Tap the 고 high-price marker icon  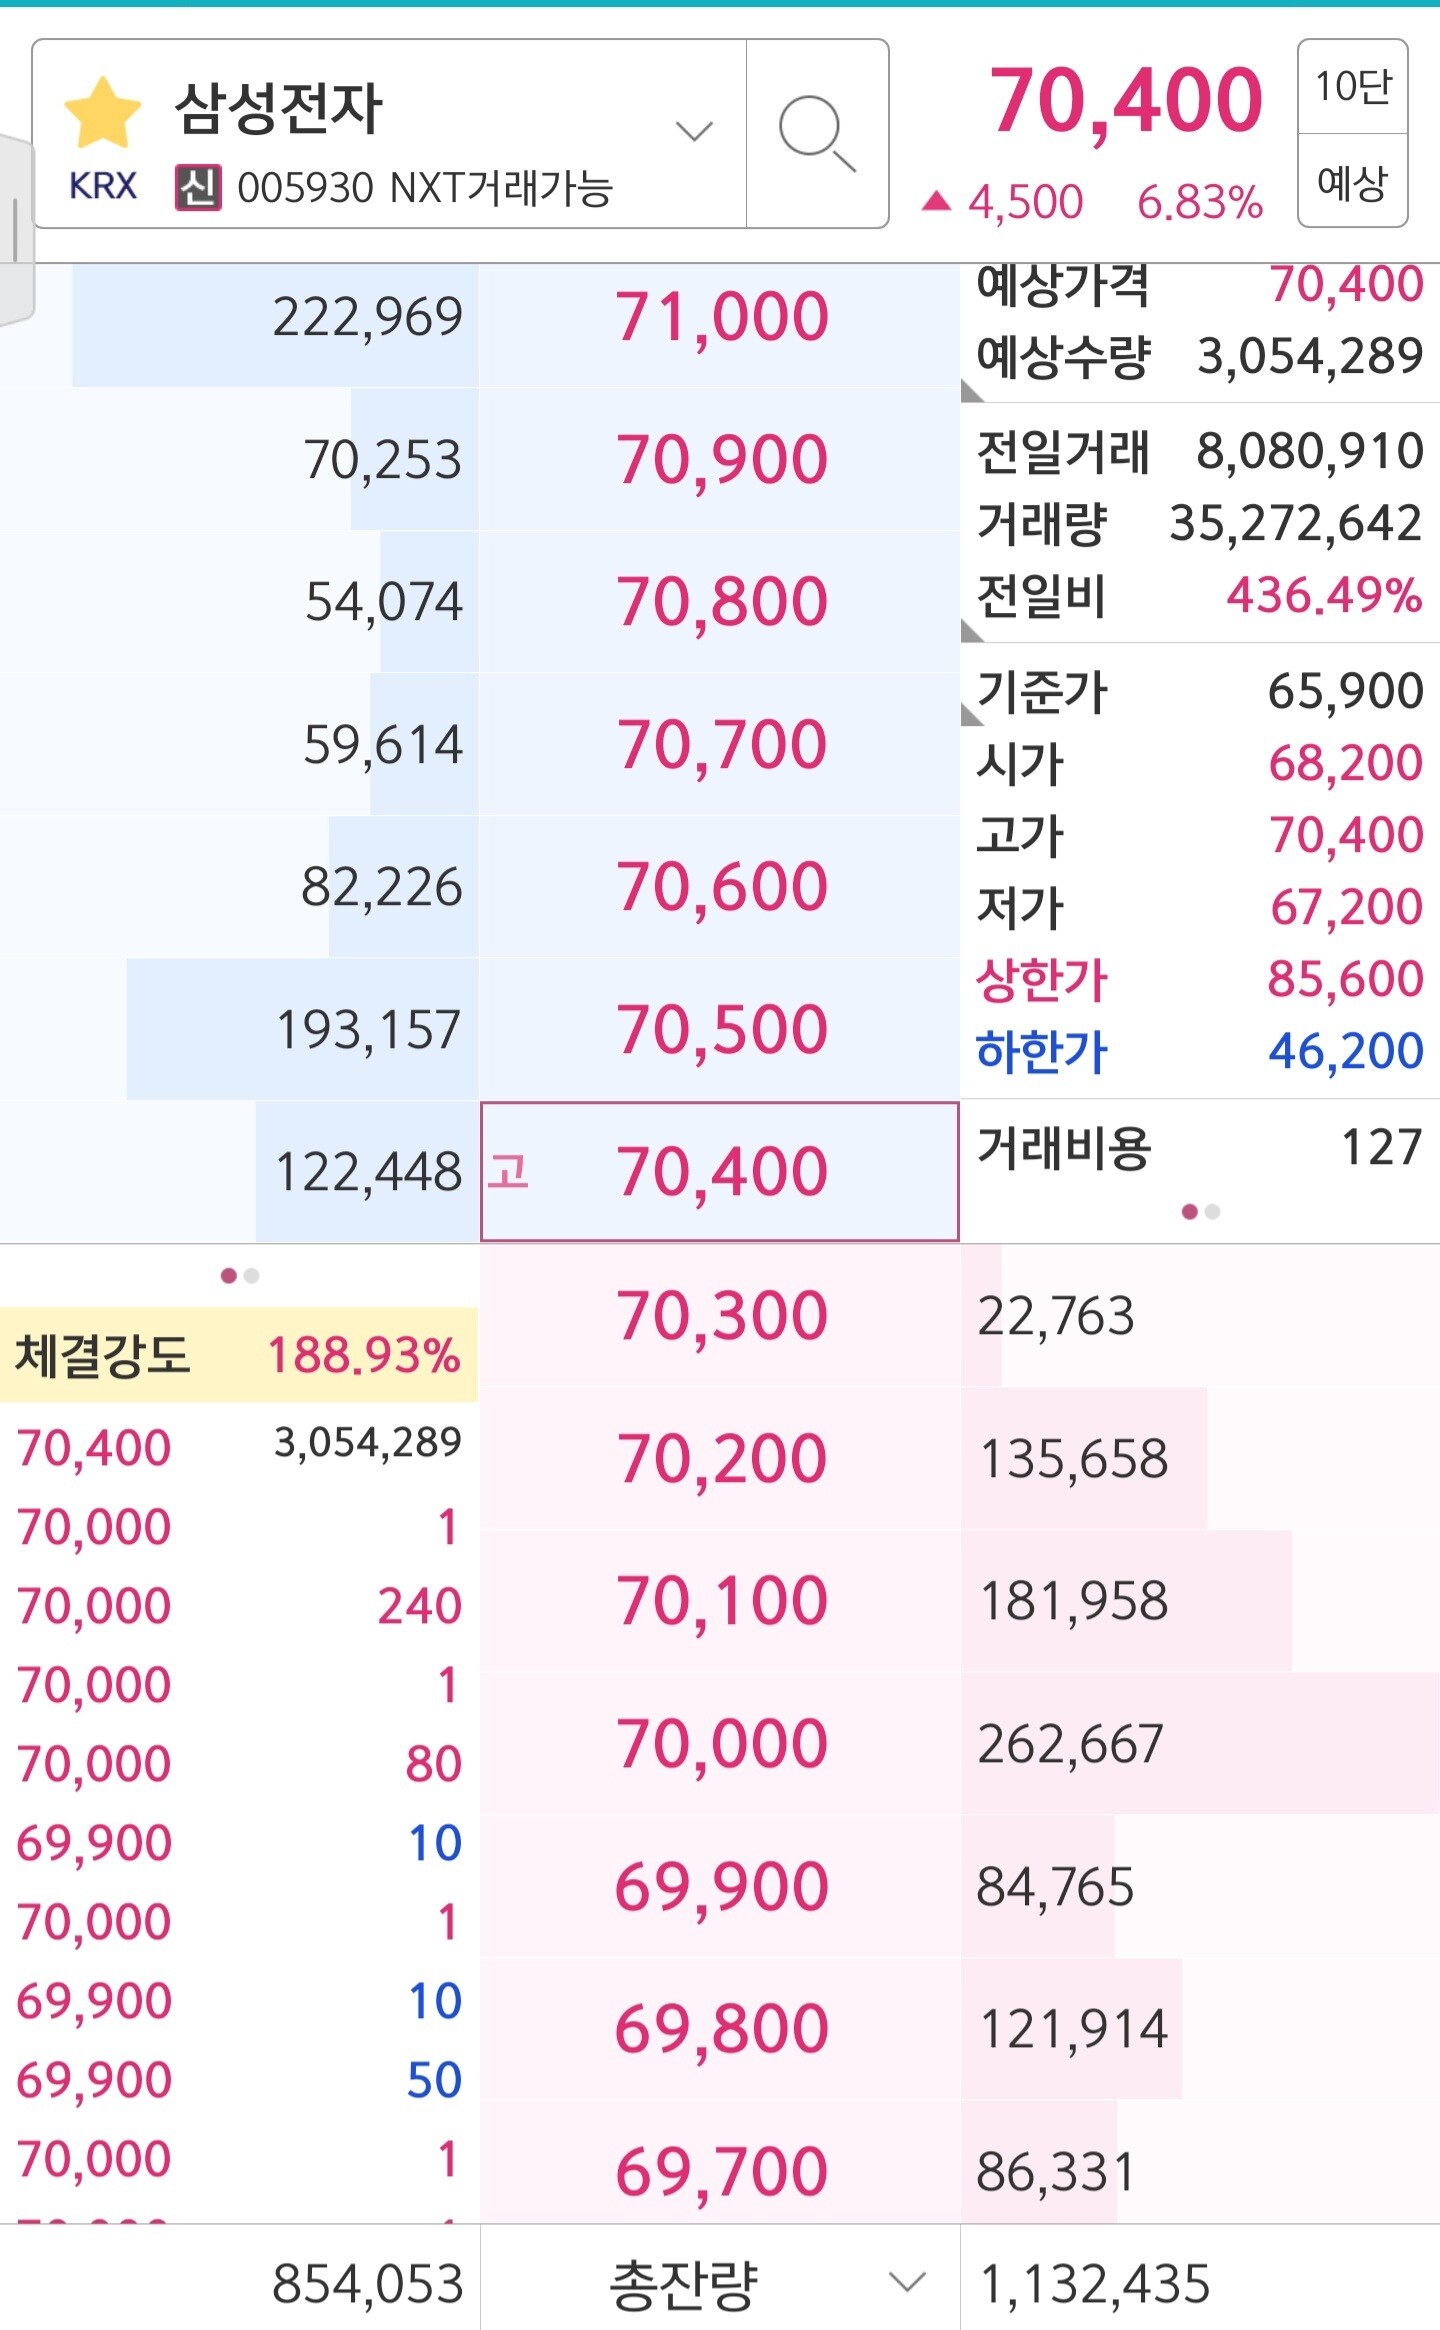click(x=508, y=1171)
